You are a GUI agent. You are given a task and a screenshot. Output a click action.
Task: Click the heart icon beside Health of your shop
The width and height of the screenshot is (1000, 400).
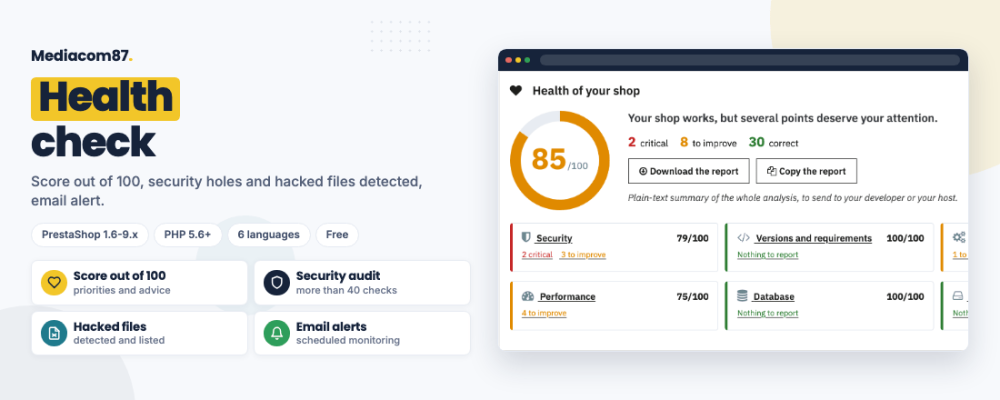click(x=515, y=91)
